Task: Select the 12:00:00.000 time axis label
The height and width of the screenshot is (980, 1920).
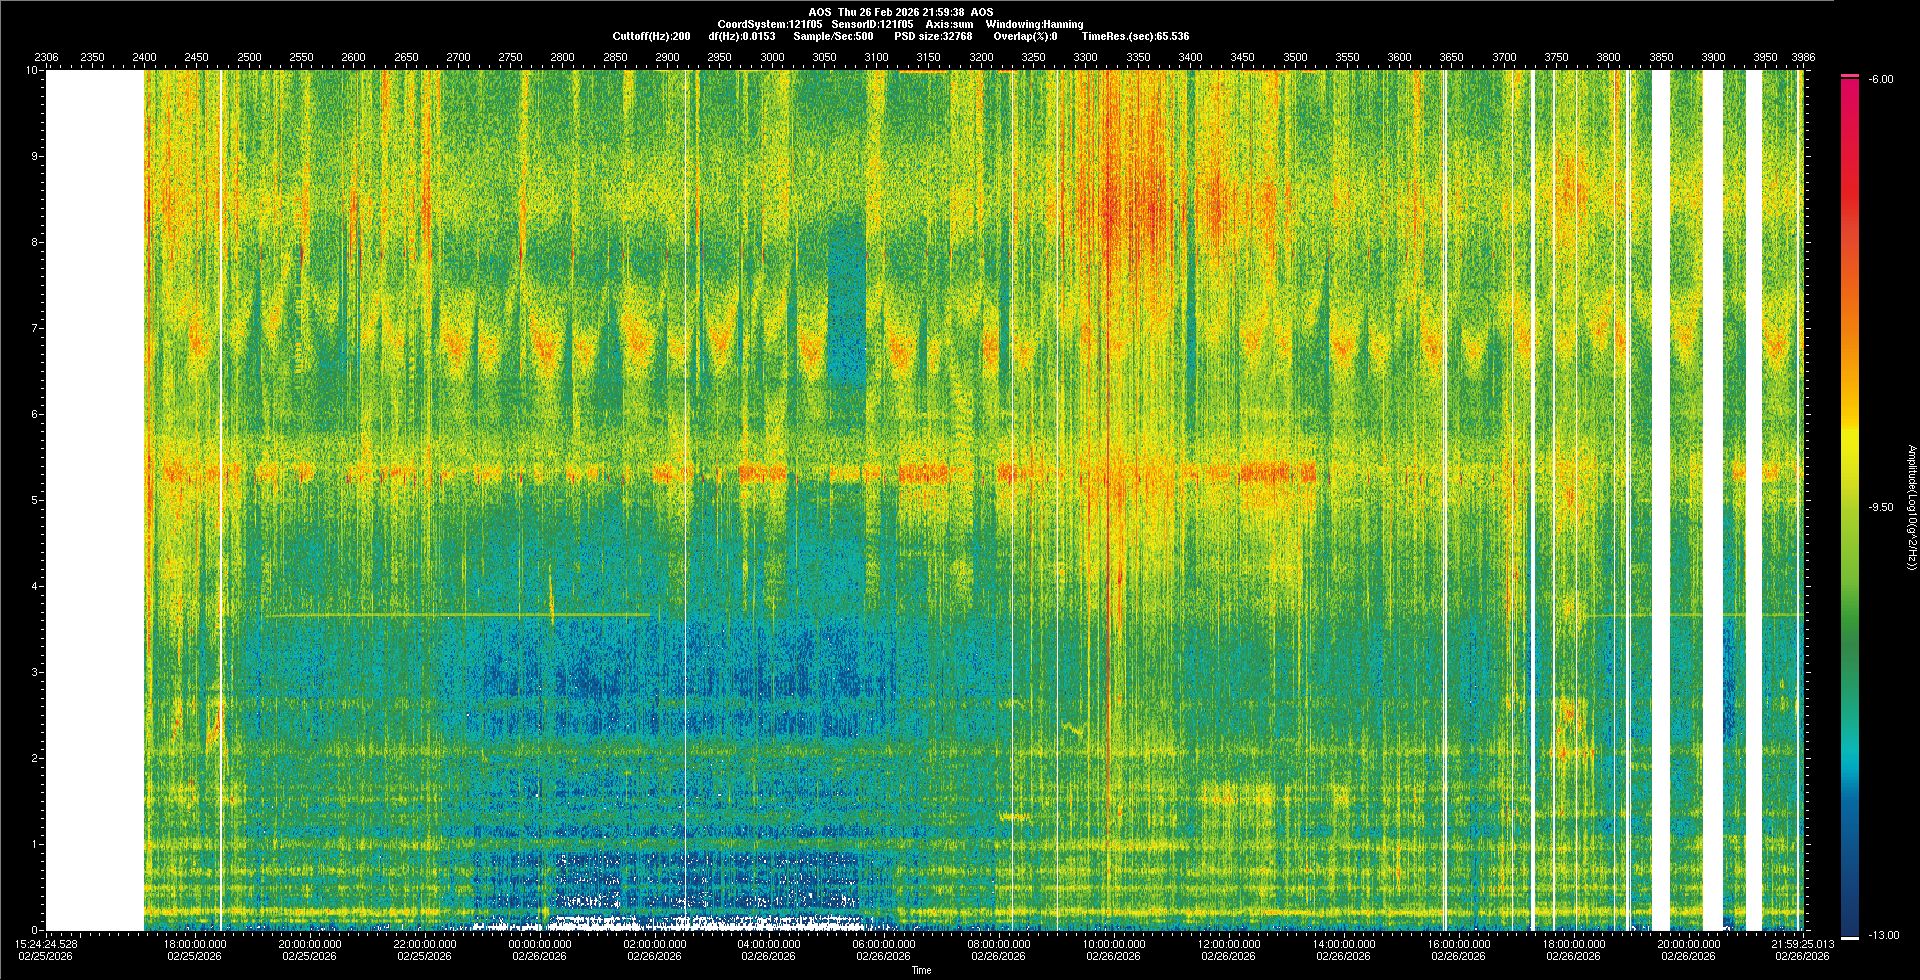Action: (1228, 943)
